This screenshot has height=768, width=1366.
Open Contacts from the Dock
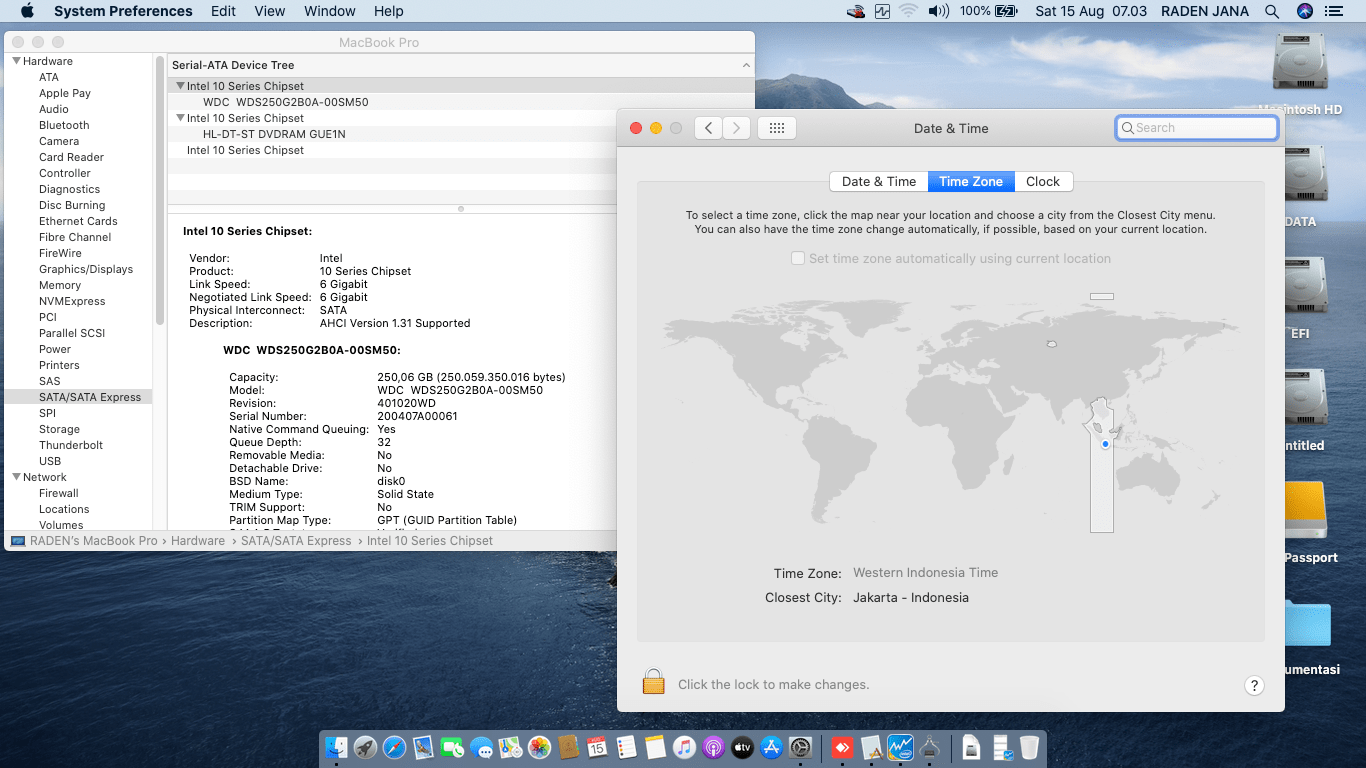[569, 747]
